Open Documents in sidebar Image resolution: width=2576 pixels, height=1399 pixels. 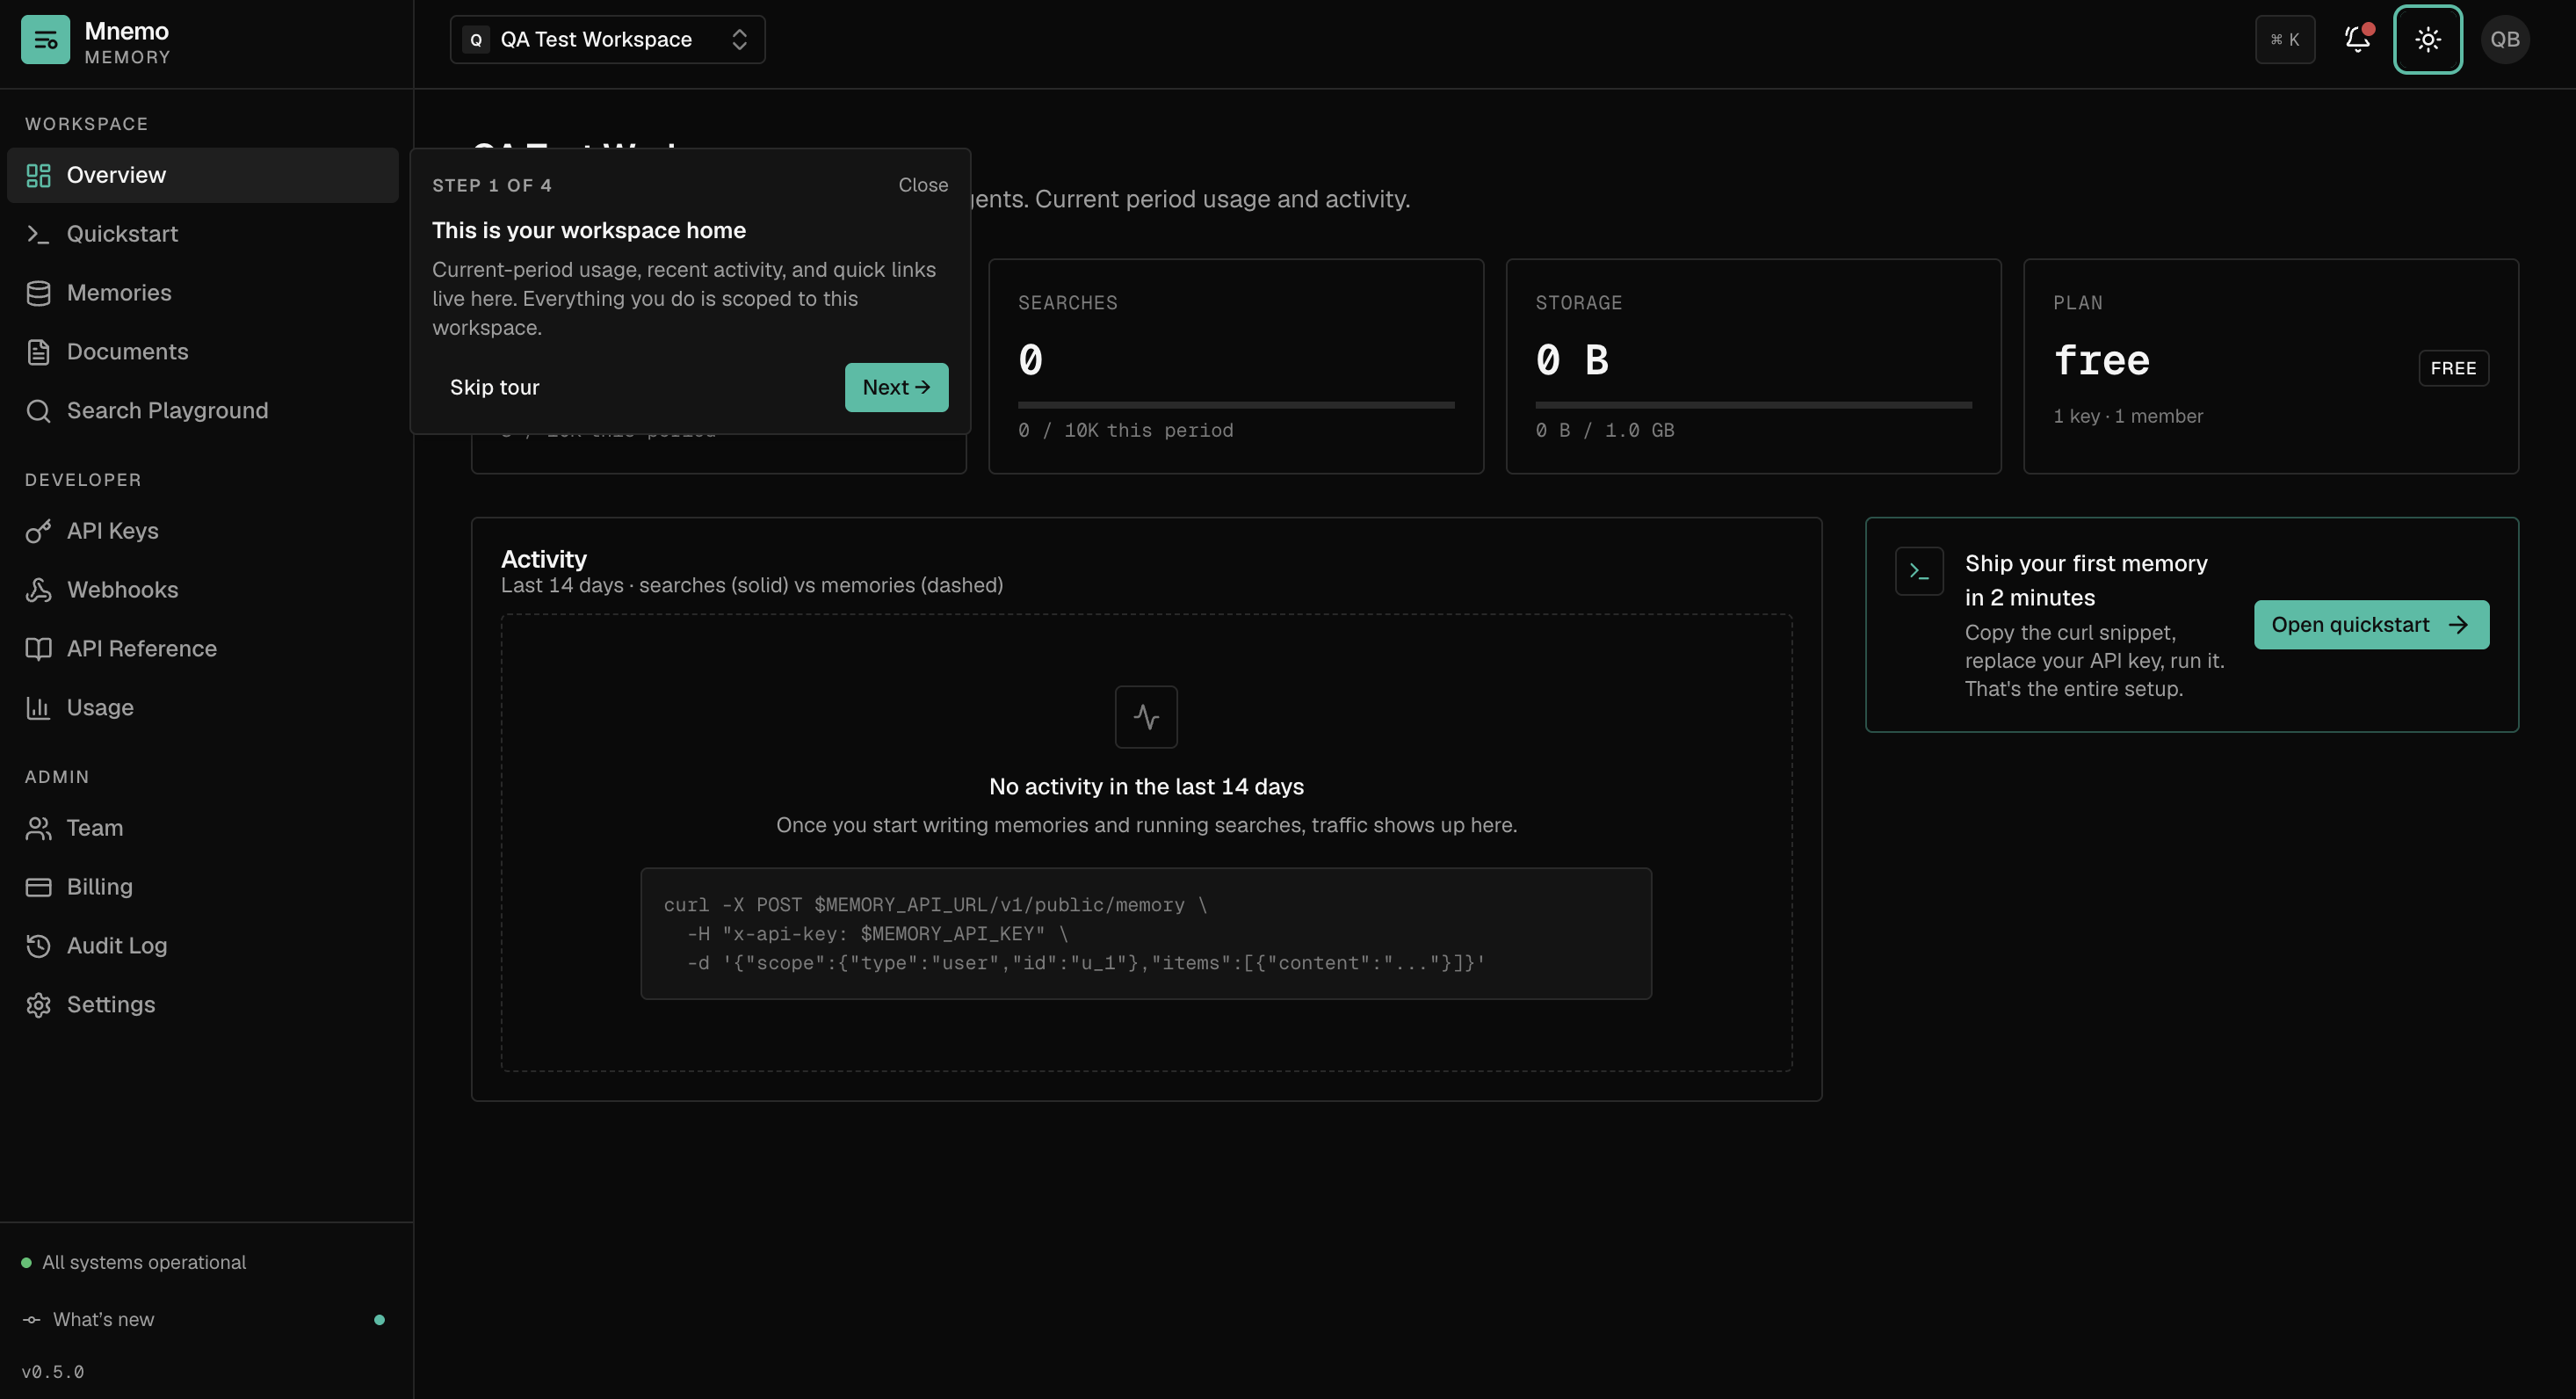point(202,352)
